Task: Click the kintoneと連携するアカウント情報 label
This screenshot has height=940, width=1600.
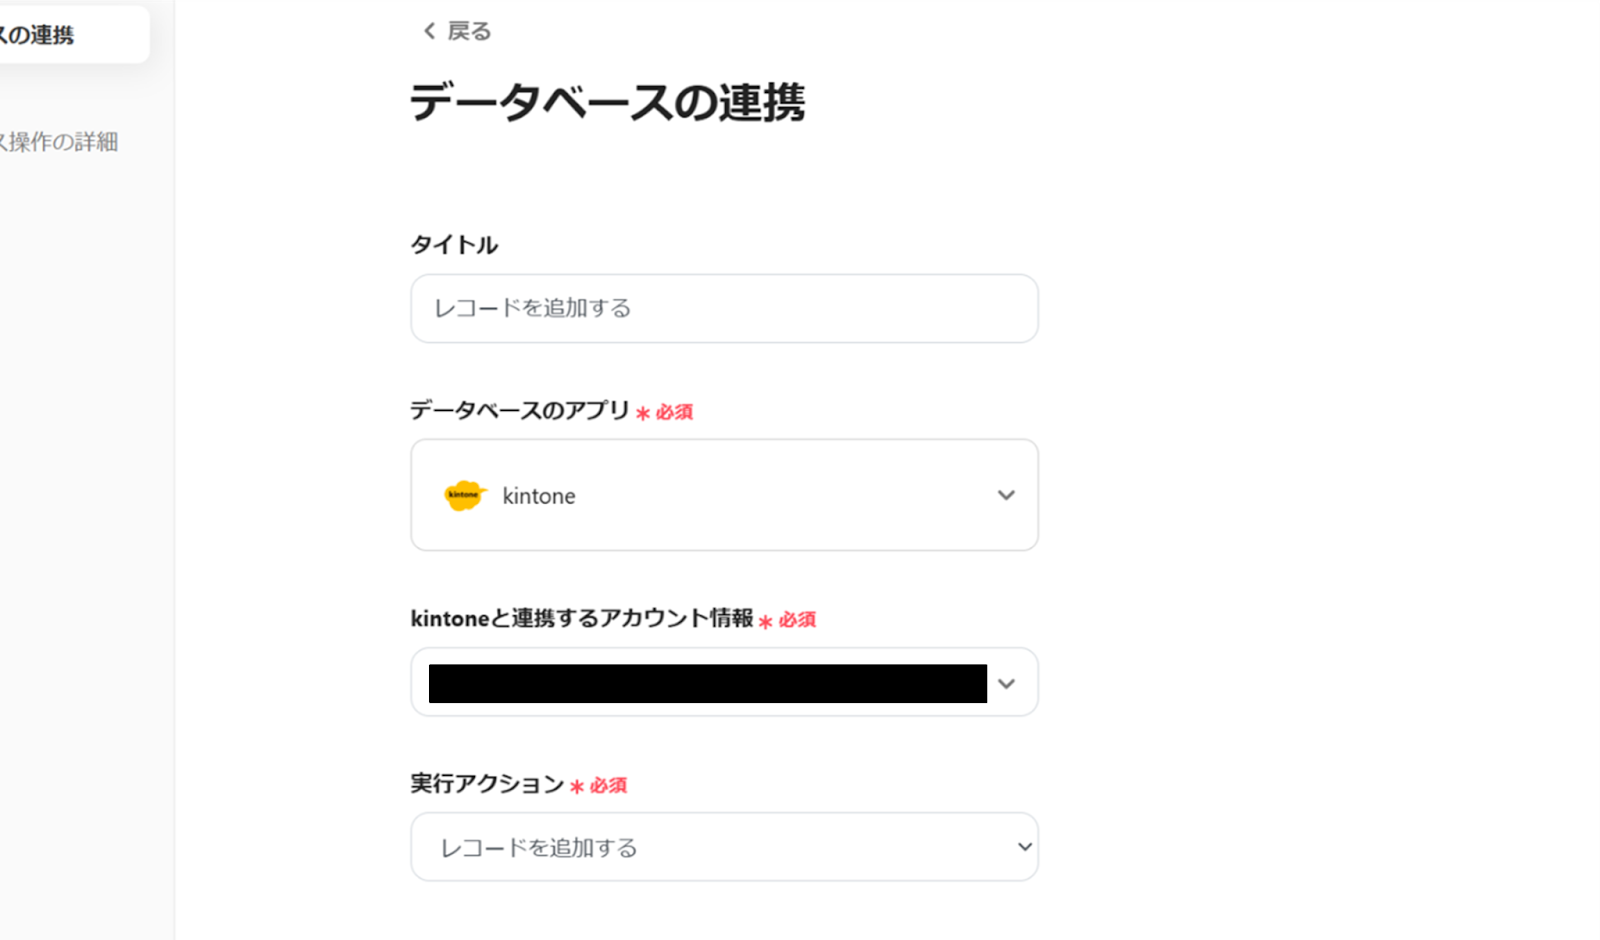Action: (581, 619)
